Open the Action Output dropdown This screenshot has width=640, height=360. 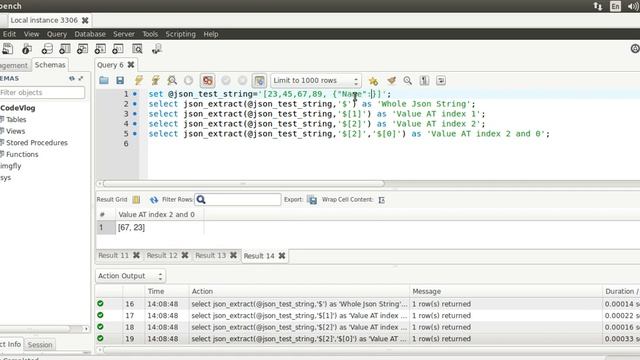(130, 276)
